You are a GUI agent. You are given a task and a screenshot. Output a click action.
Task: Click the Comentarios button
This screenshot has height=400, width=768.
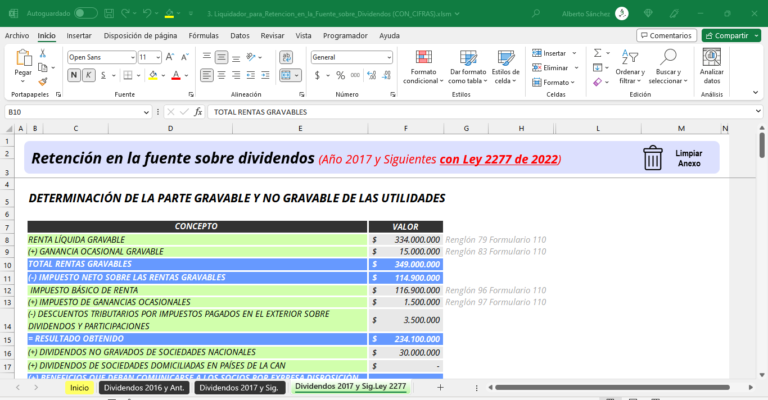tap(666, 36)
